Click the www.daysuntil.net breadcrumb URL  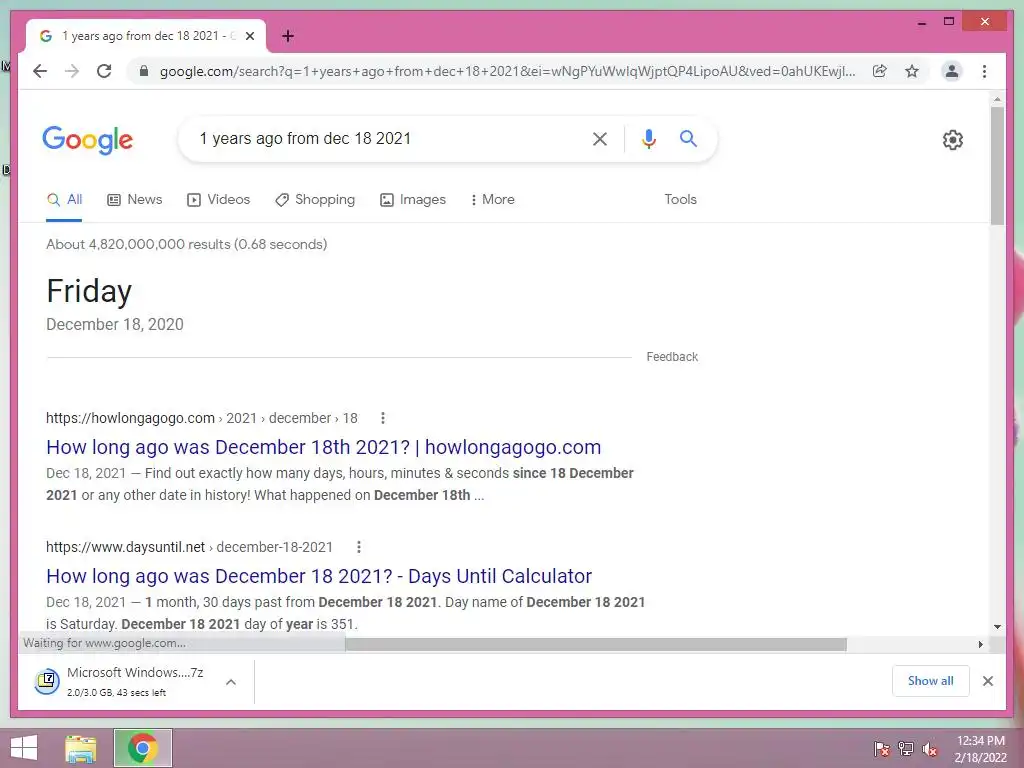(189, 547)
